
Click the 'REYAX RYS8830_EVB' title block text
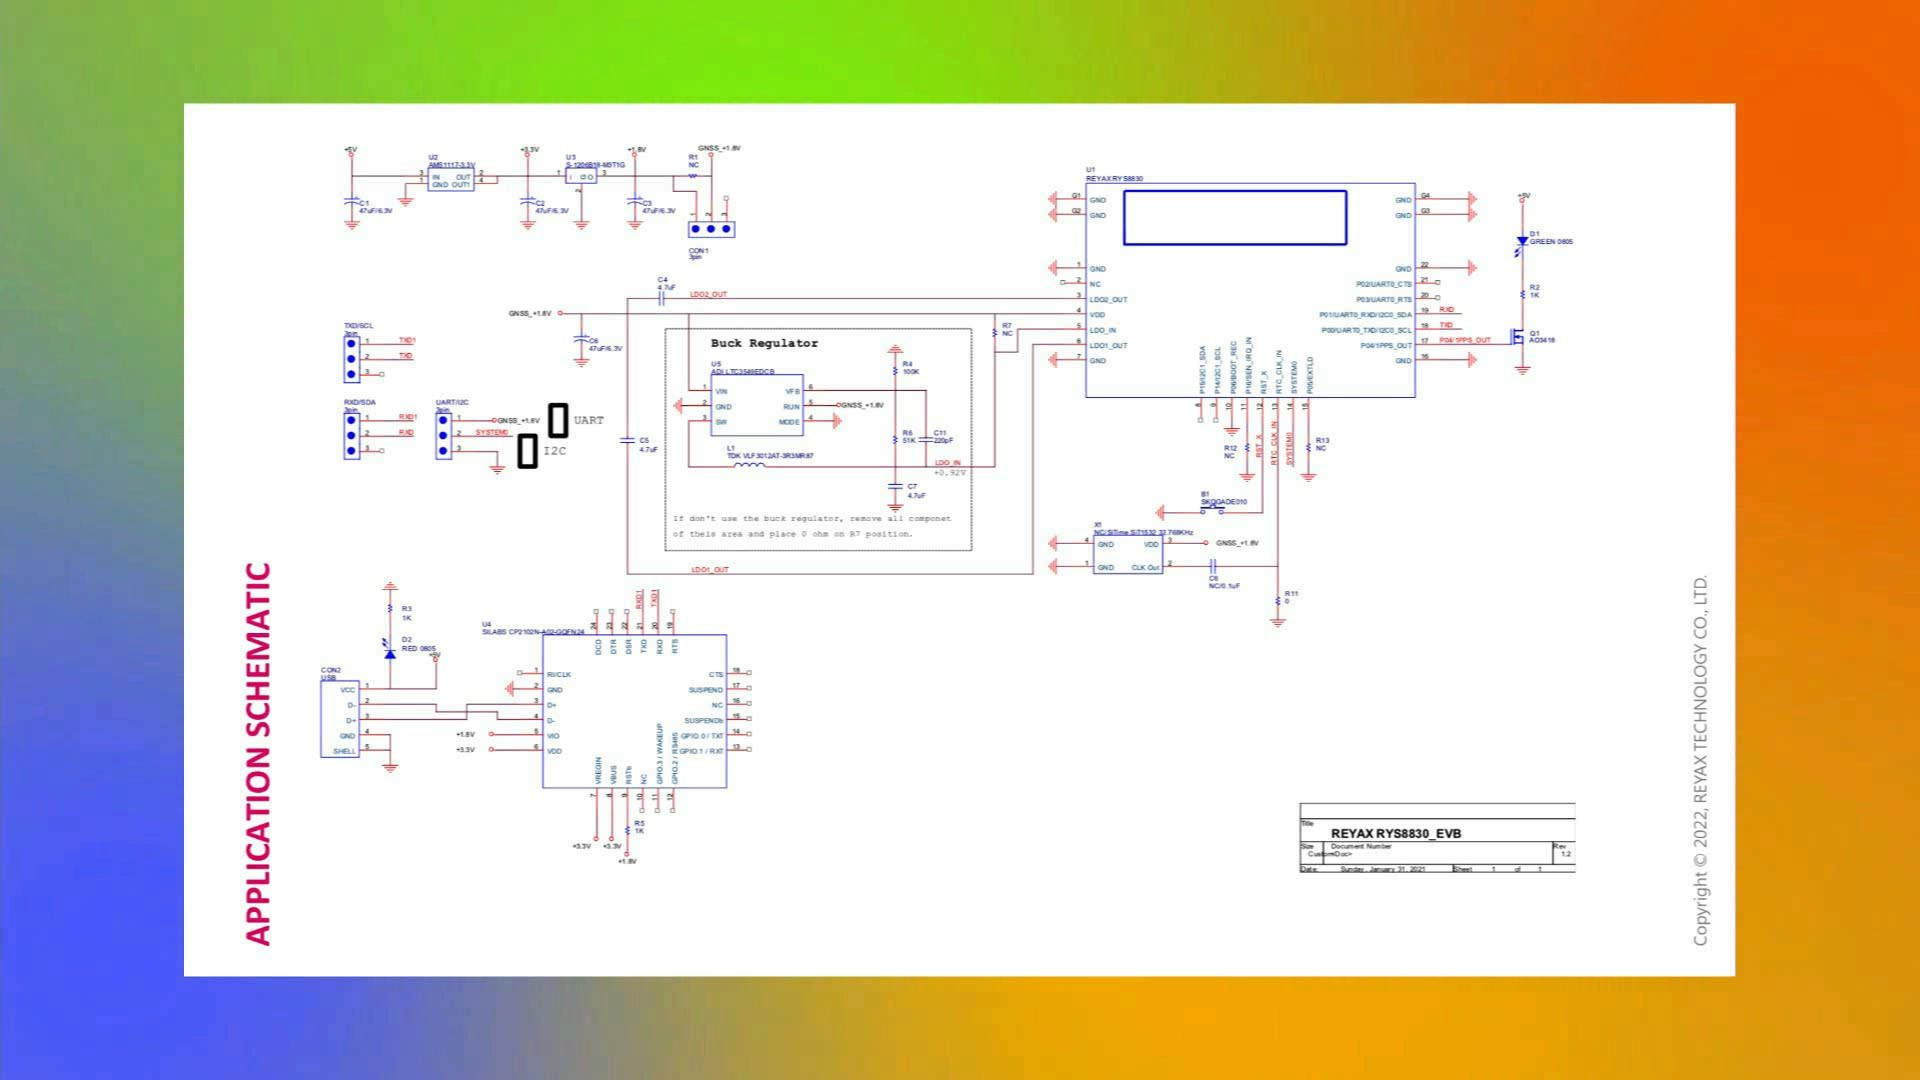click(x=1396, y=833)
